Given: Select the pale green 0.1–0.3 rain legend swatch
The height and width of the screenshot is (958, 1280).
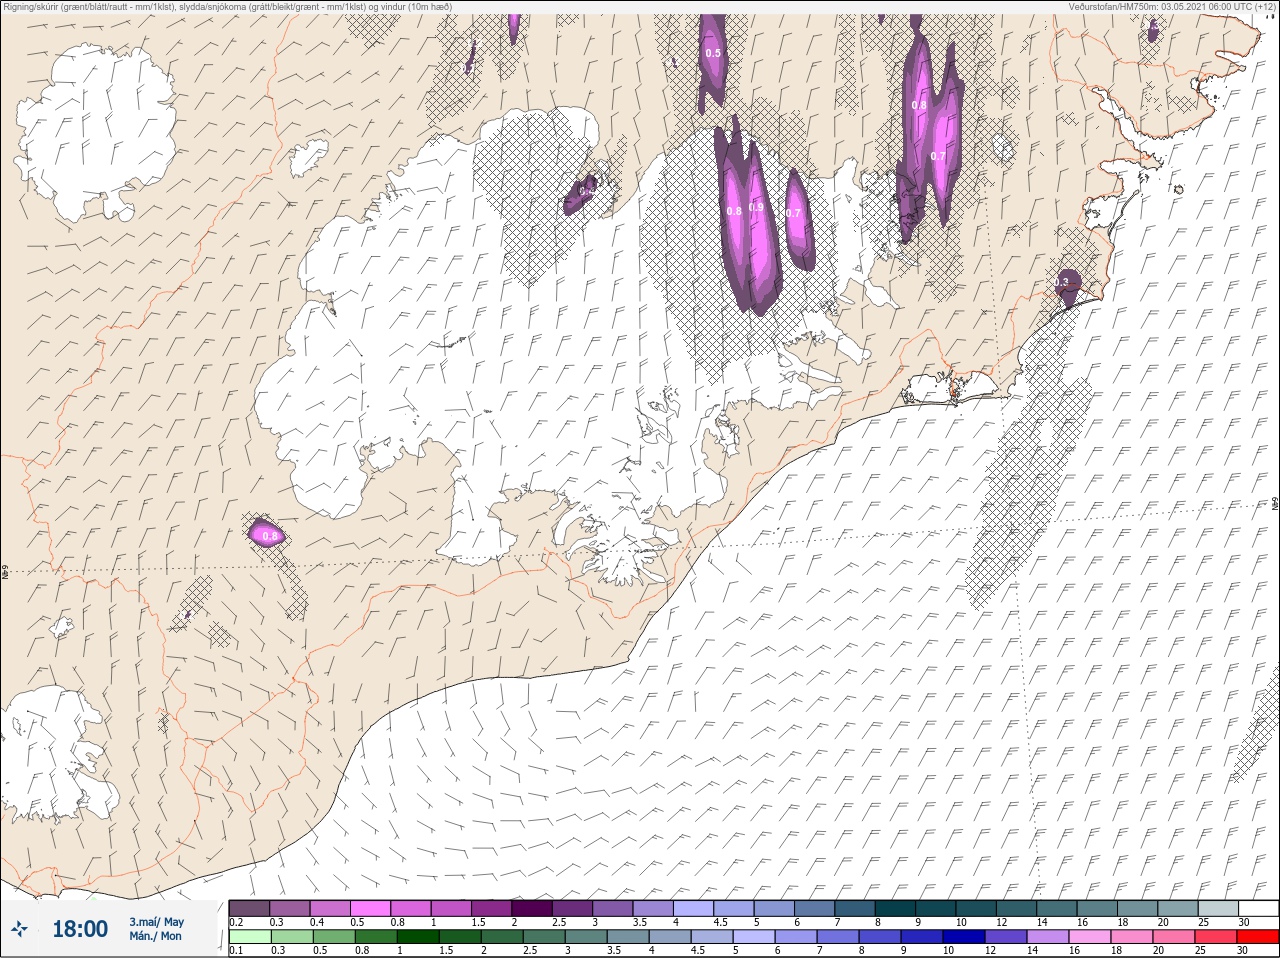Looking at the screenshot, I should coord(249,937).
